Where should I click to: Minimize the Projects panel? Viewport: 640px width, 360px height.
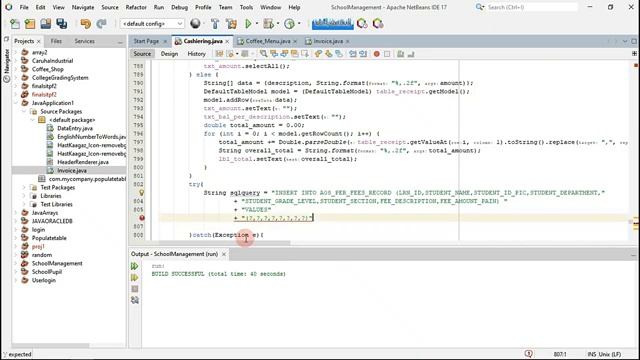pyautogui.click(x=120, y=42)
